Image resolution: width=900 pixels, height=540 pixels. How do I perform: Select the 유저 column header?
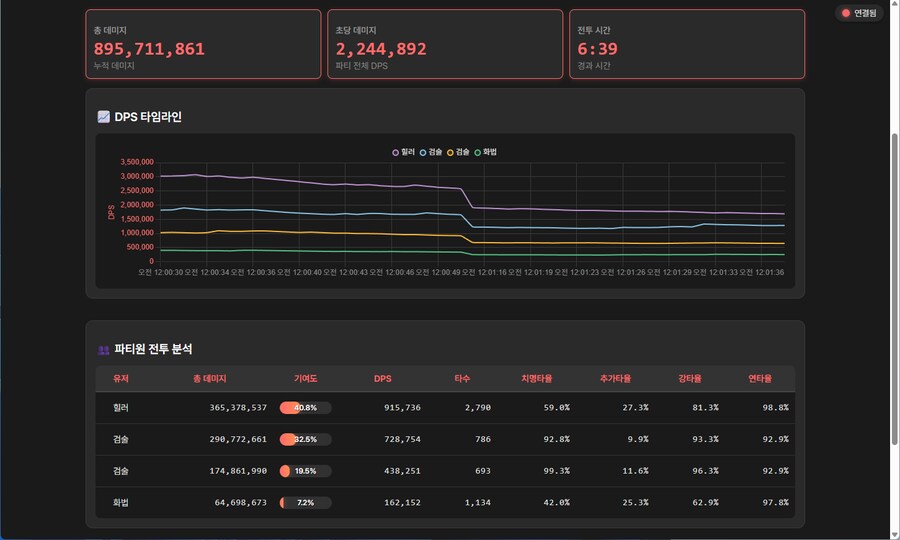[x=121, y=379]
